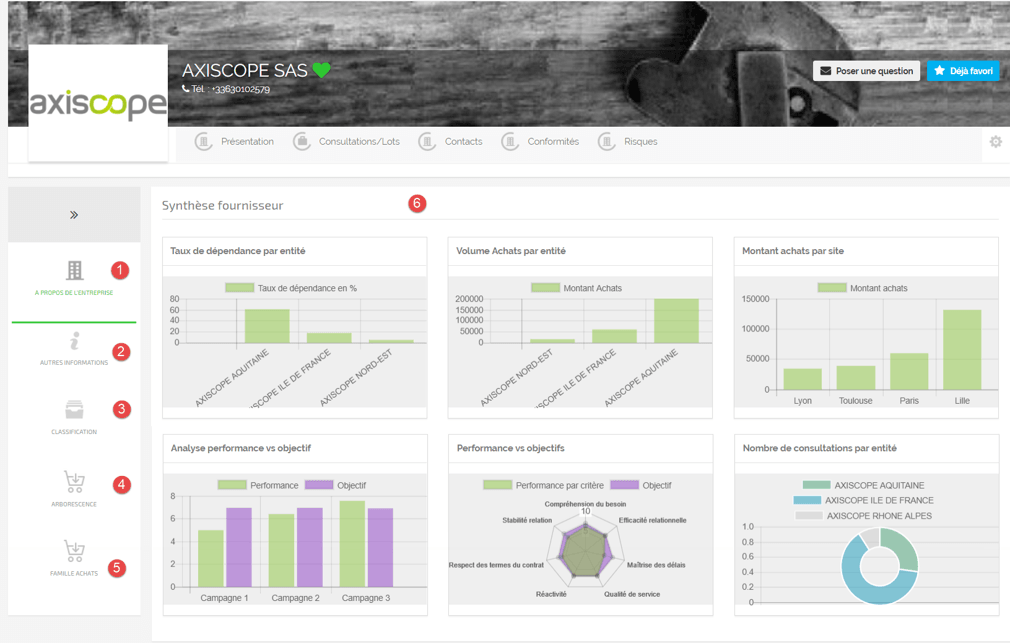Image resolution: width=1010 pixels, height=643 pixels.
Task: Toggle Objectif legend in Analyse performance chart
Action: pyautogui.click(x=336, y=485)
